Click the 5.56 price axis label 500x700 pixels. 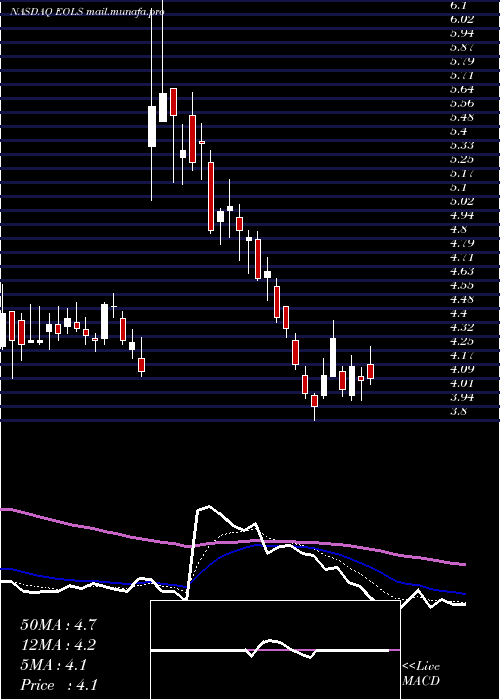462,103
